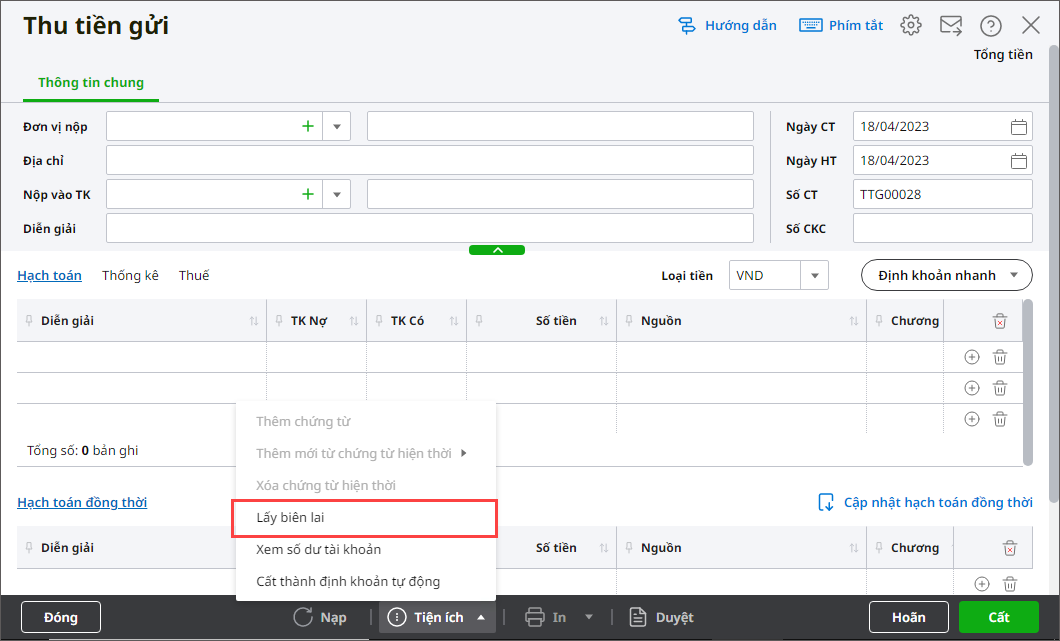Click the Hoãn button

[x=909, y=617]
